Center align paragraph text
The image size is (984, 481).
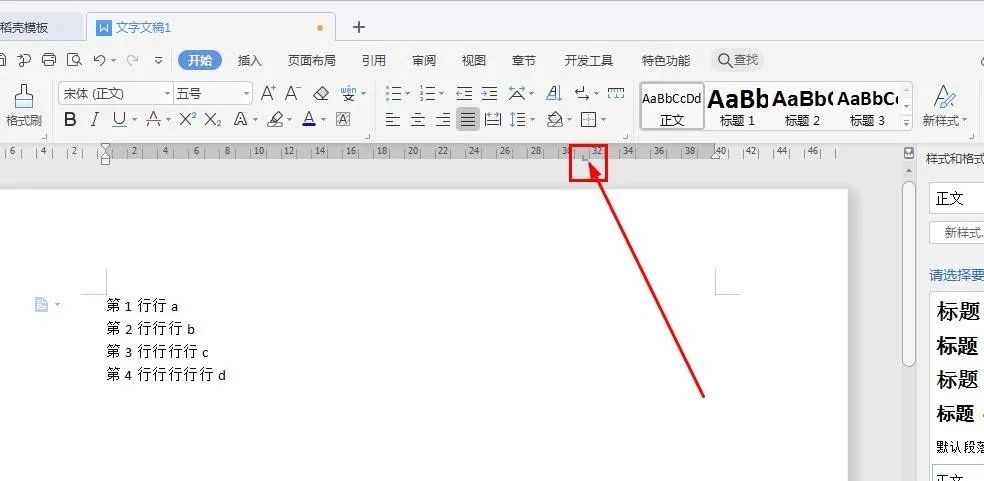418,119
